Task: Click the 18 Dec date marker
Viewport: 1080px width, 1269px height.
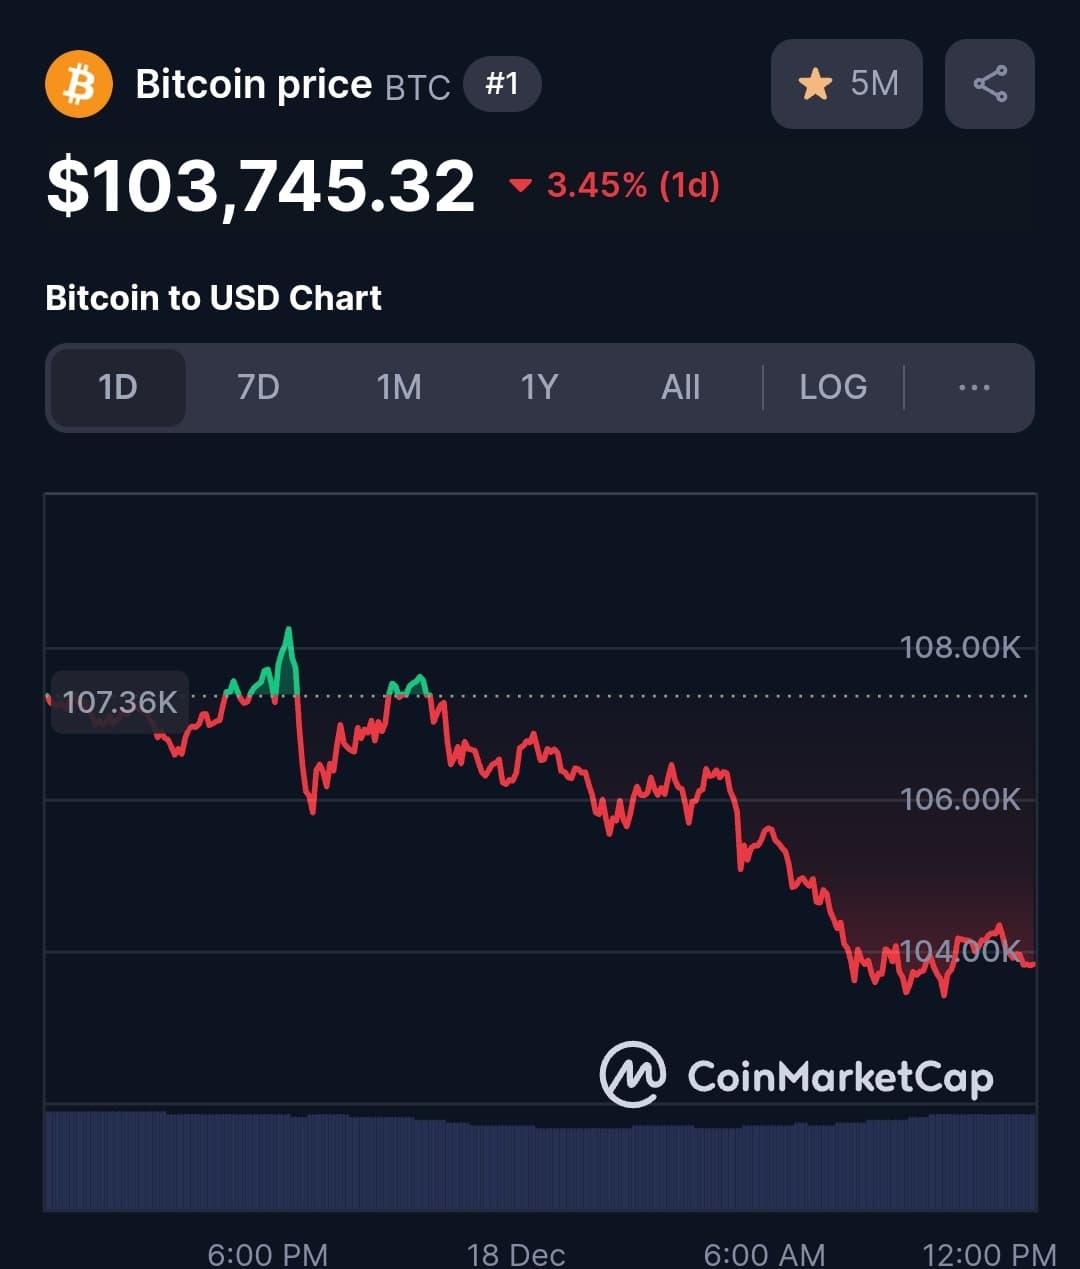Action: [516, 1254]
